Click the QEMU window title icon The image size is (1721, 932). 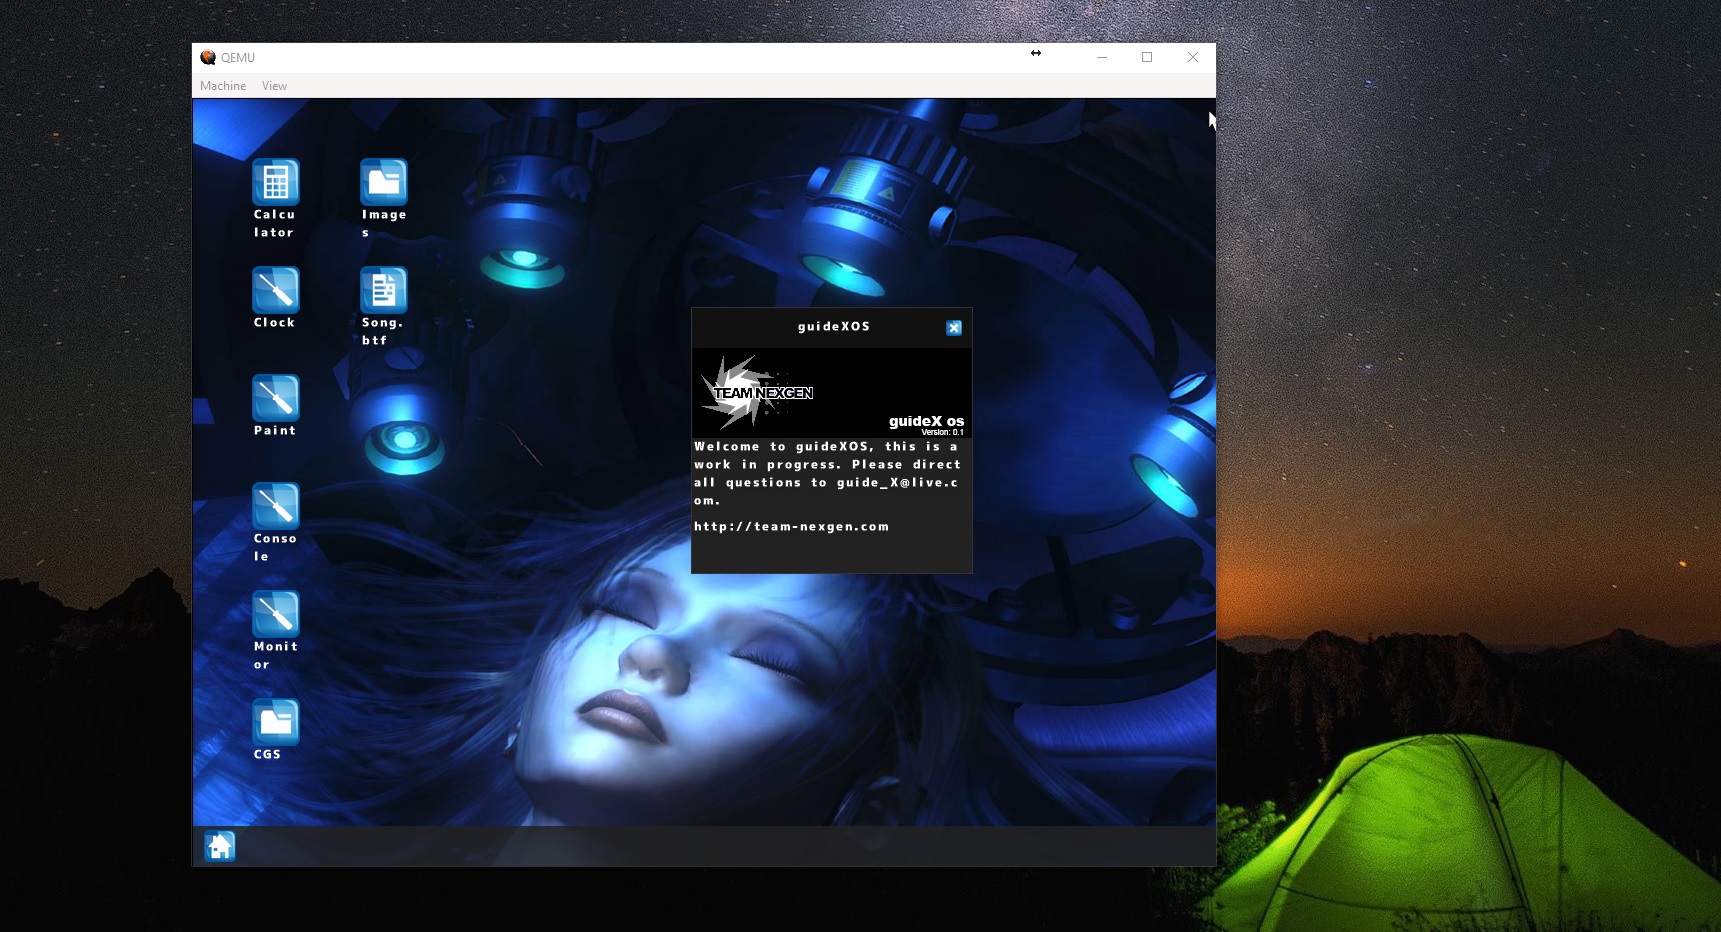(x=208, y=58)
